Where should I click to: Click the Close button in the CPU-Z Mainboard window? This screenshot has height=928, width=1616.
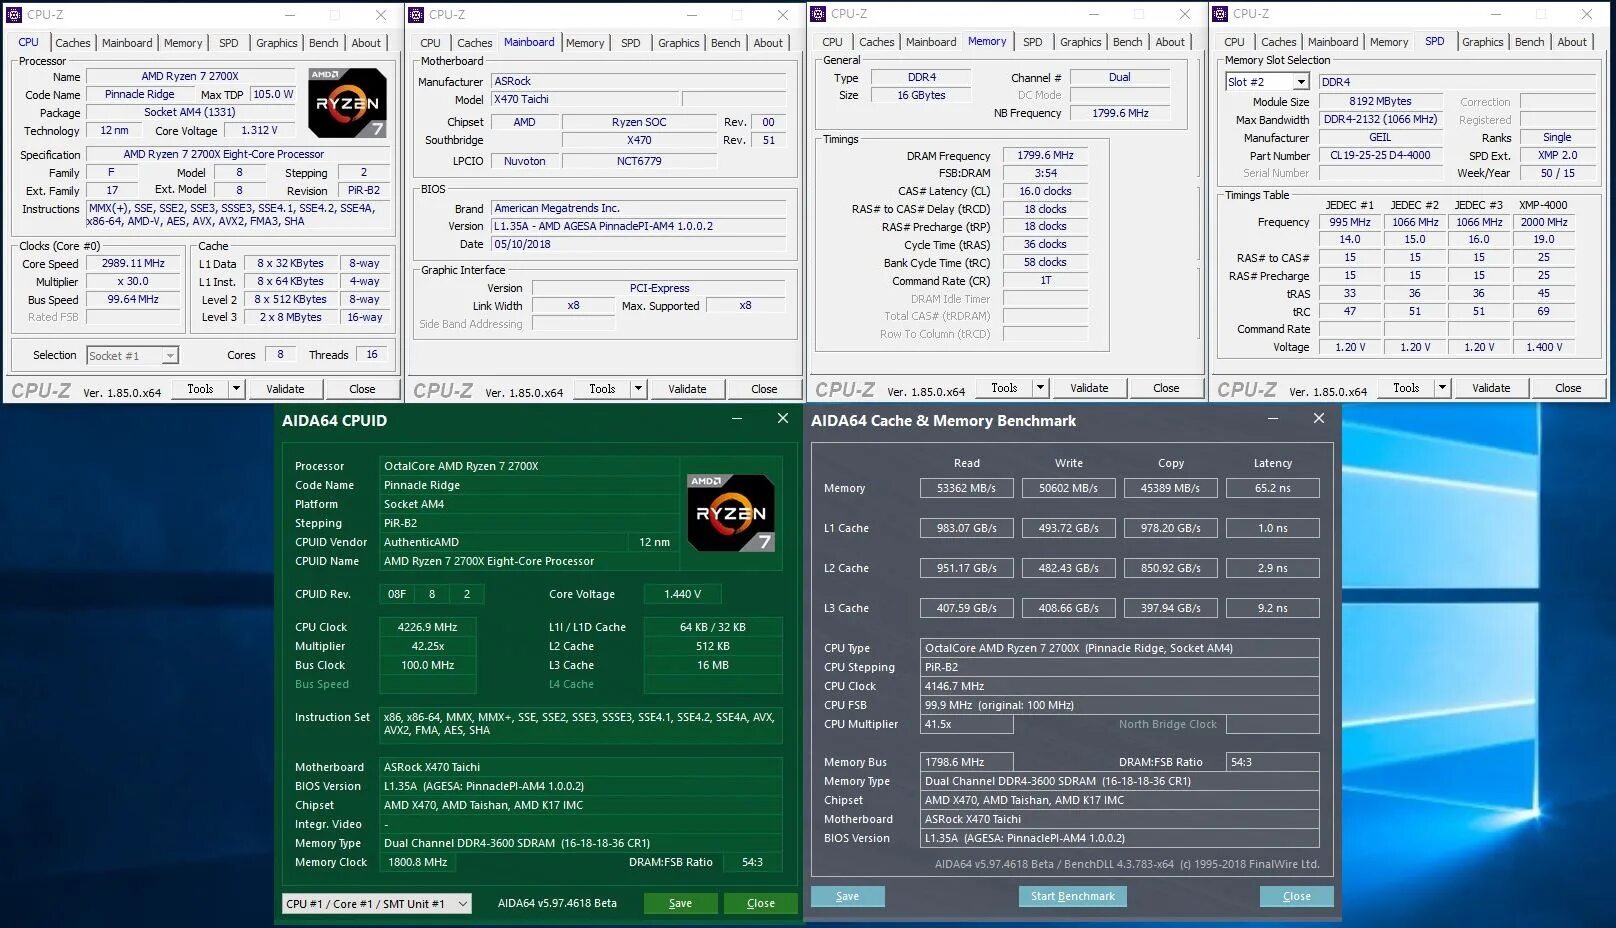(764, 389)
